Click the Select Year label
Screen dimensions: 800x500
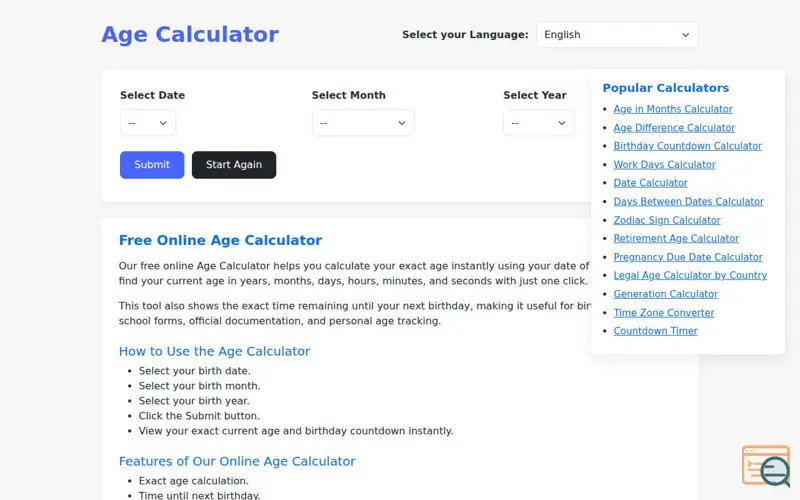pos(535,95)
